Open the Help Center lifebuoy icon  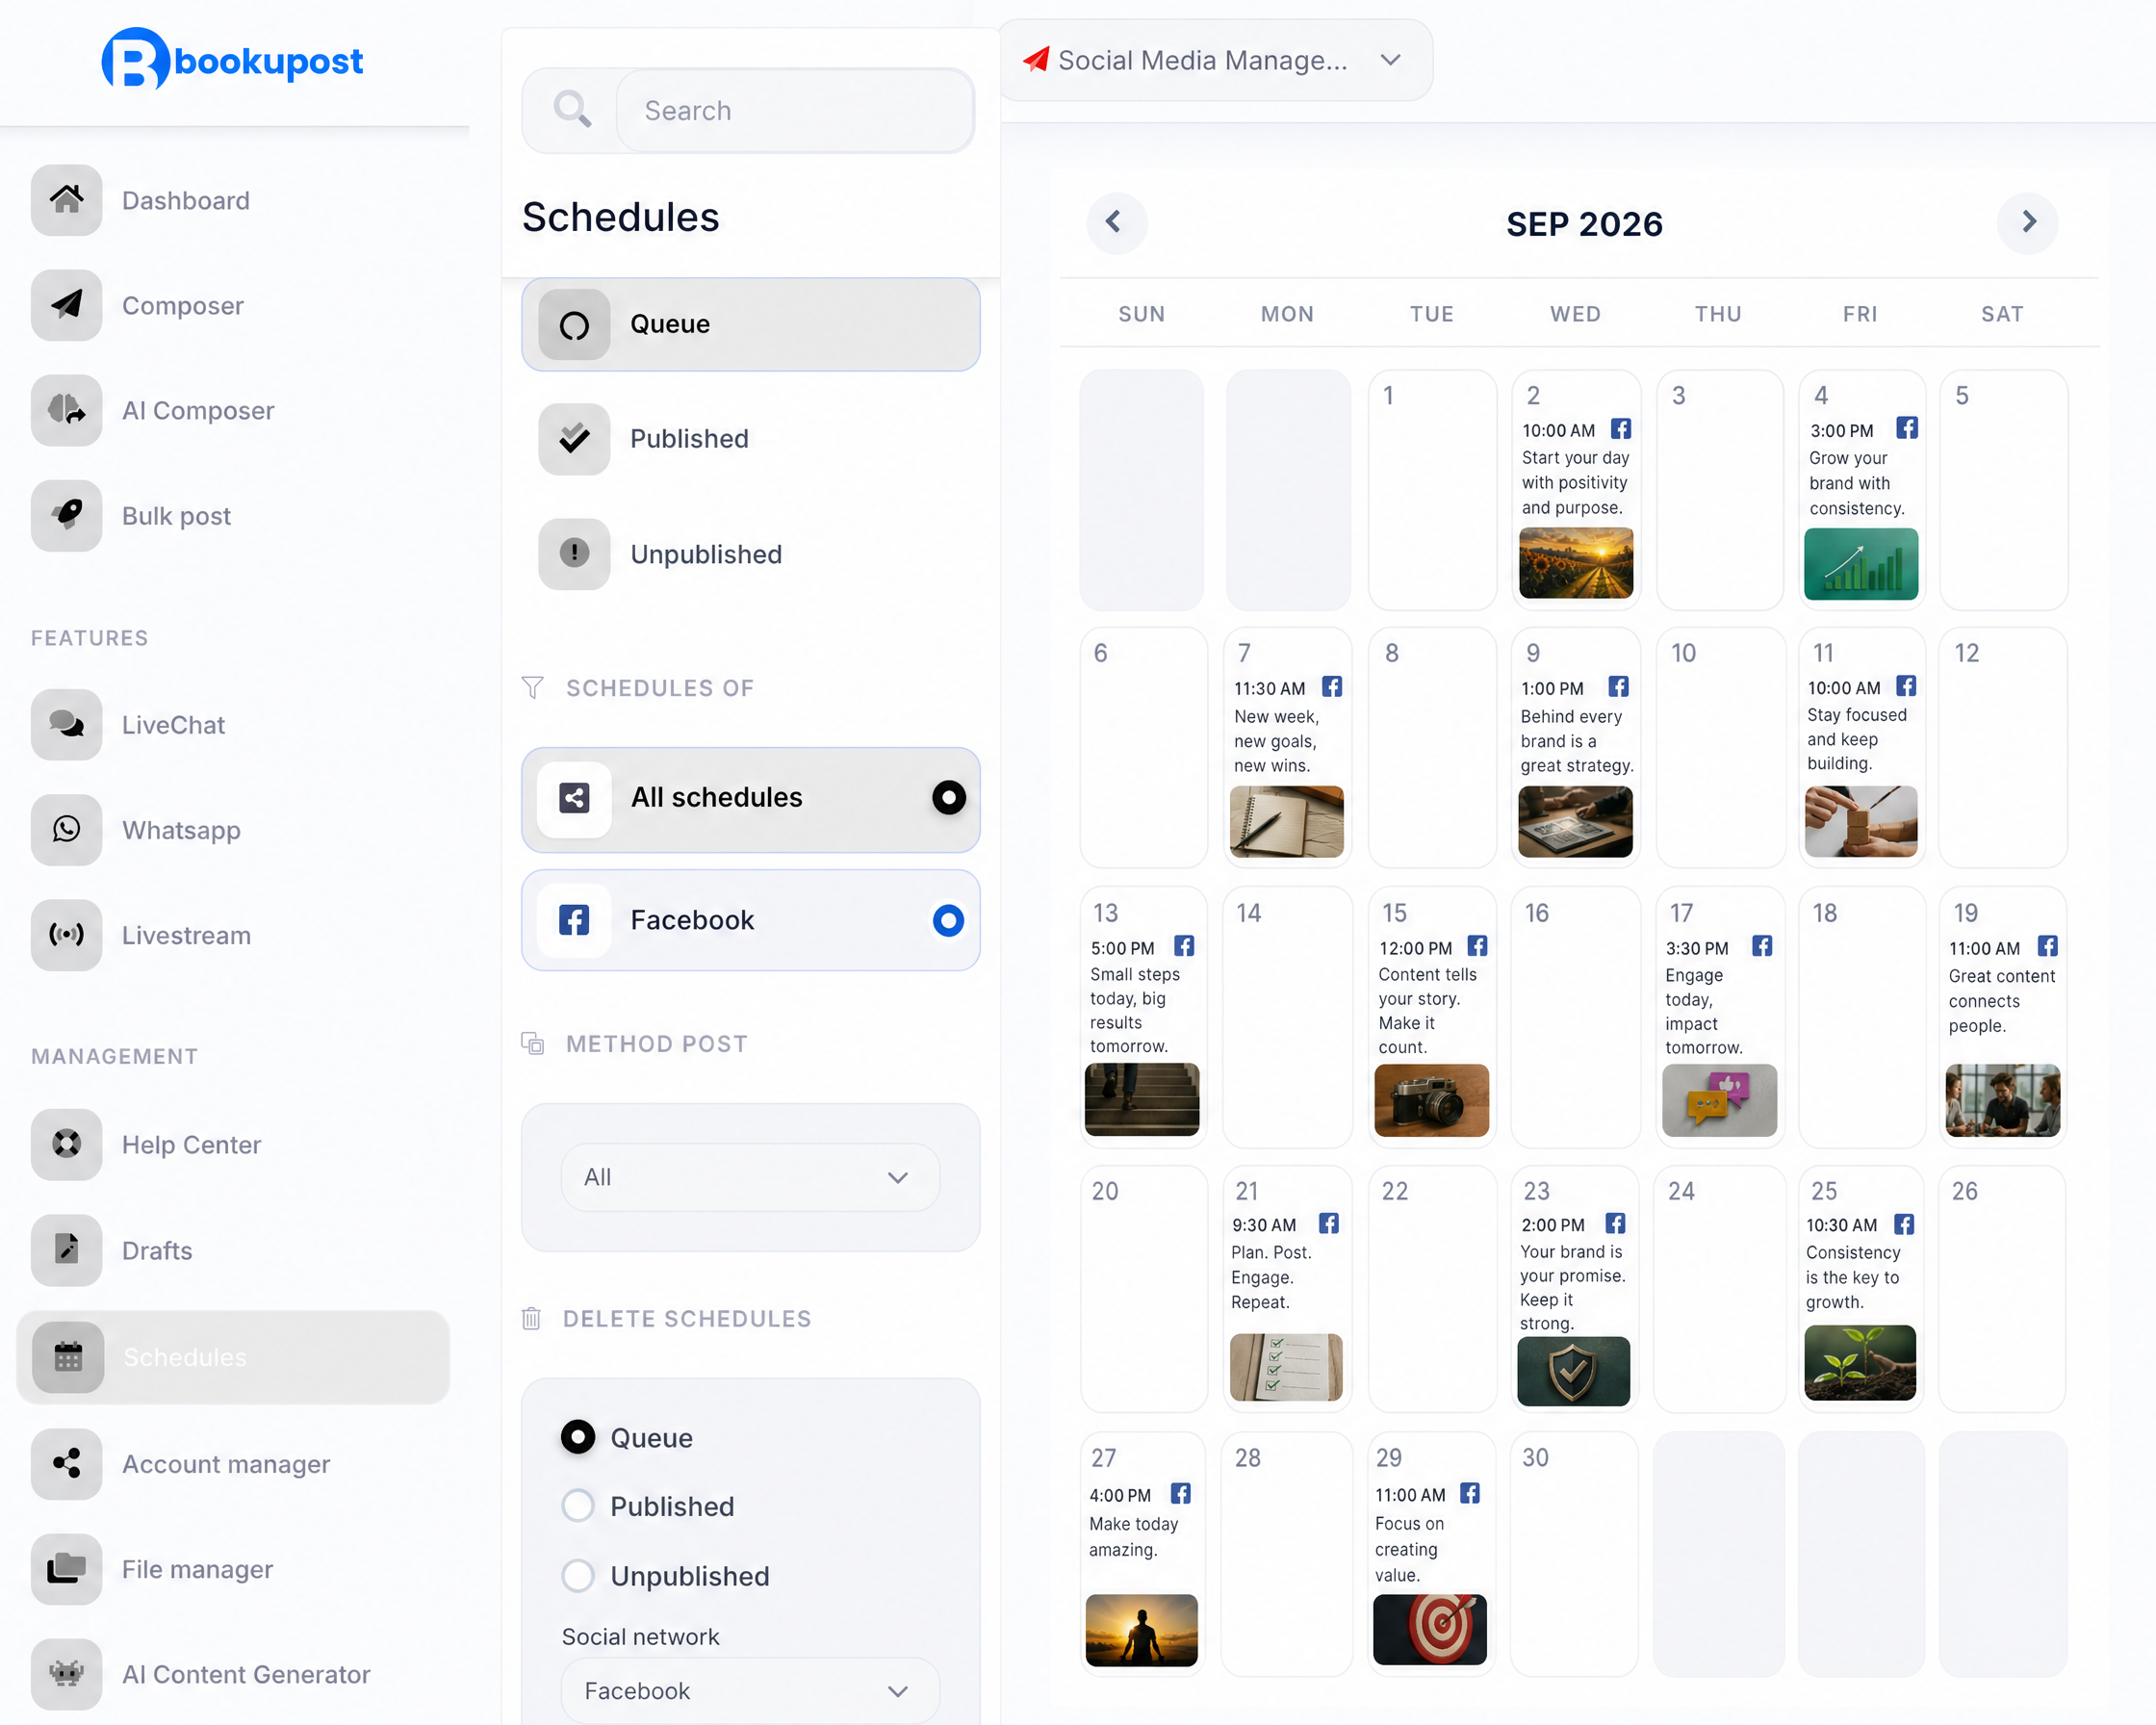pyautogui.click(x=66, y=1144)
